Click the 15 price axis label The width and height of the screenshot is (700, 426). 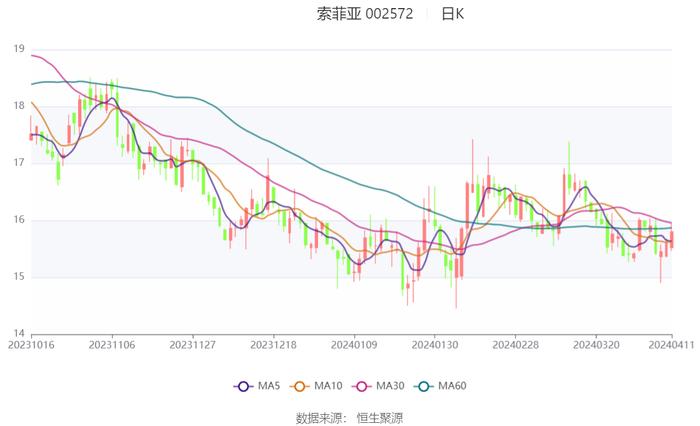tap(19, 277)
